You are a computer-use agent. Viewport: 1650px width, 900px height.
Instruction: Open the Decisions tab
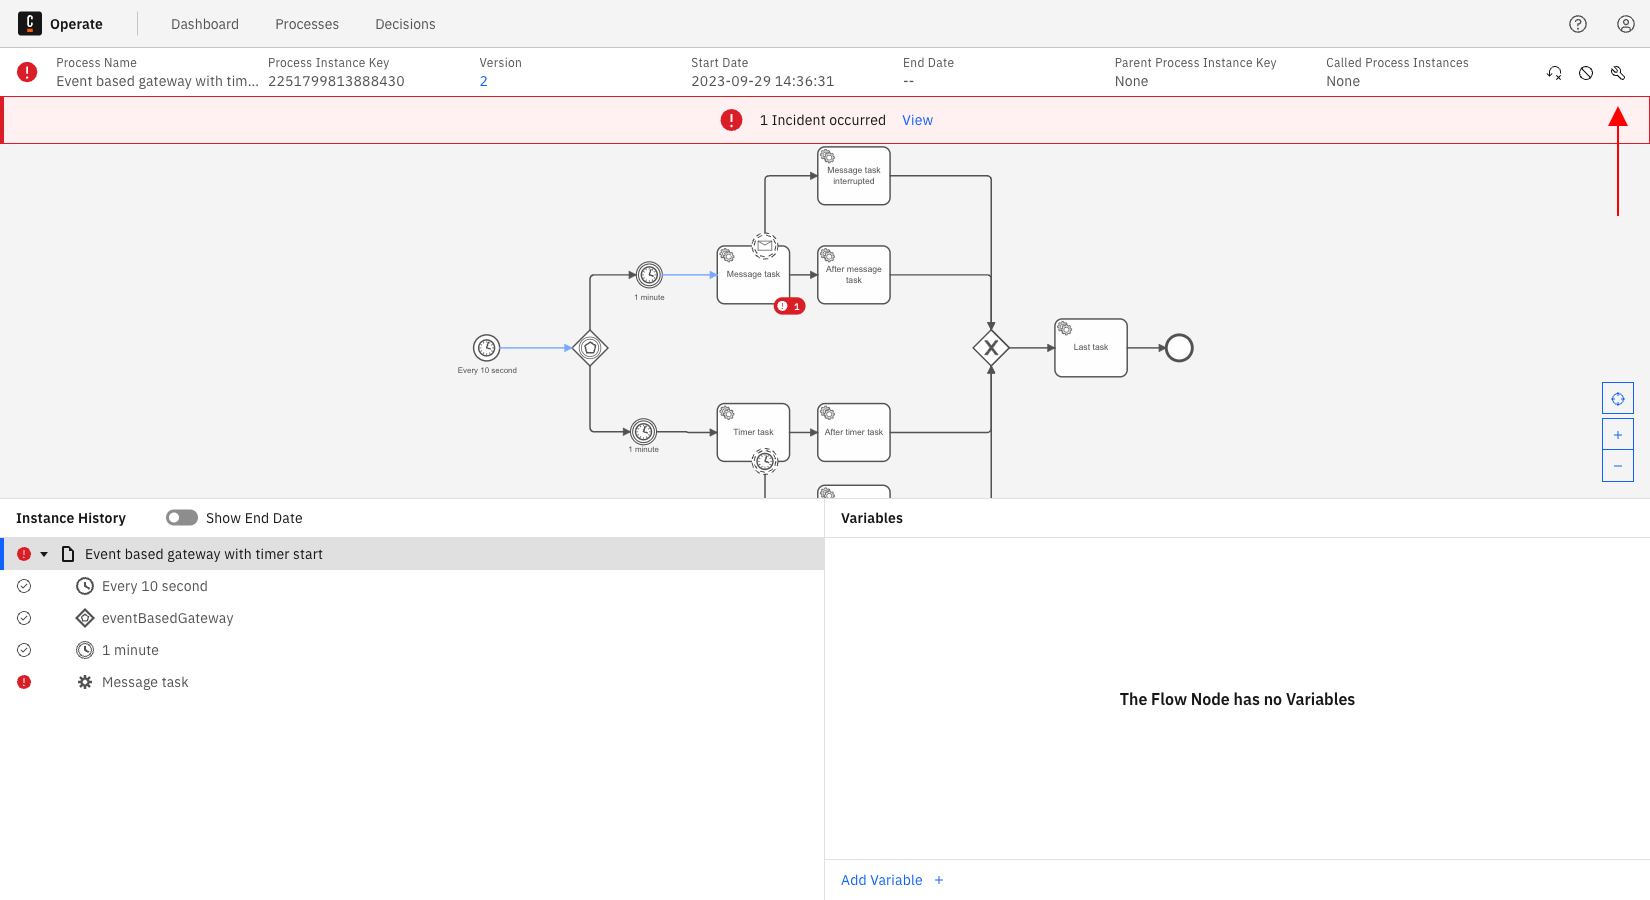click(x=405, y=24)
